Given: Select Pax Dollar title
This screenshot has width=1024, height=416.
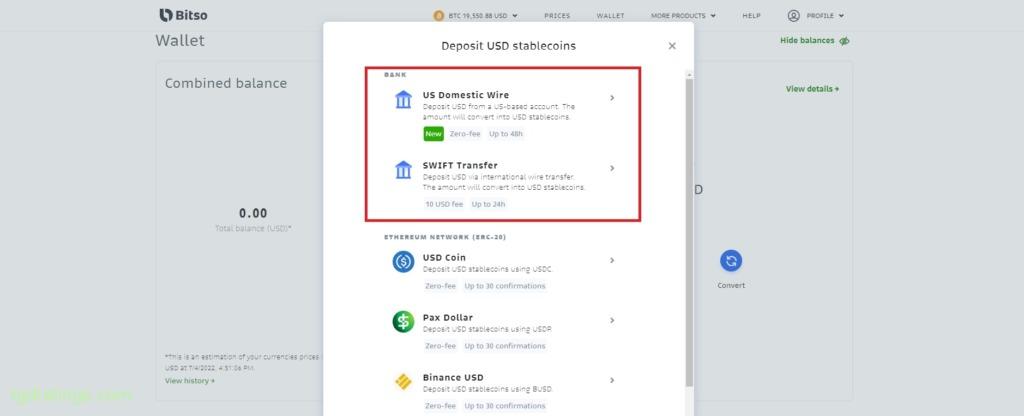Looking at the screenshot, I should [x=448, y=317].
